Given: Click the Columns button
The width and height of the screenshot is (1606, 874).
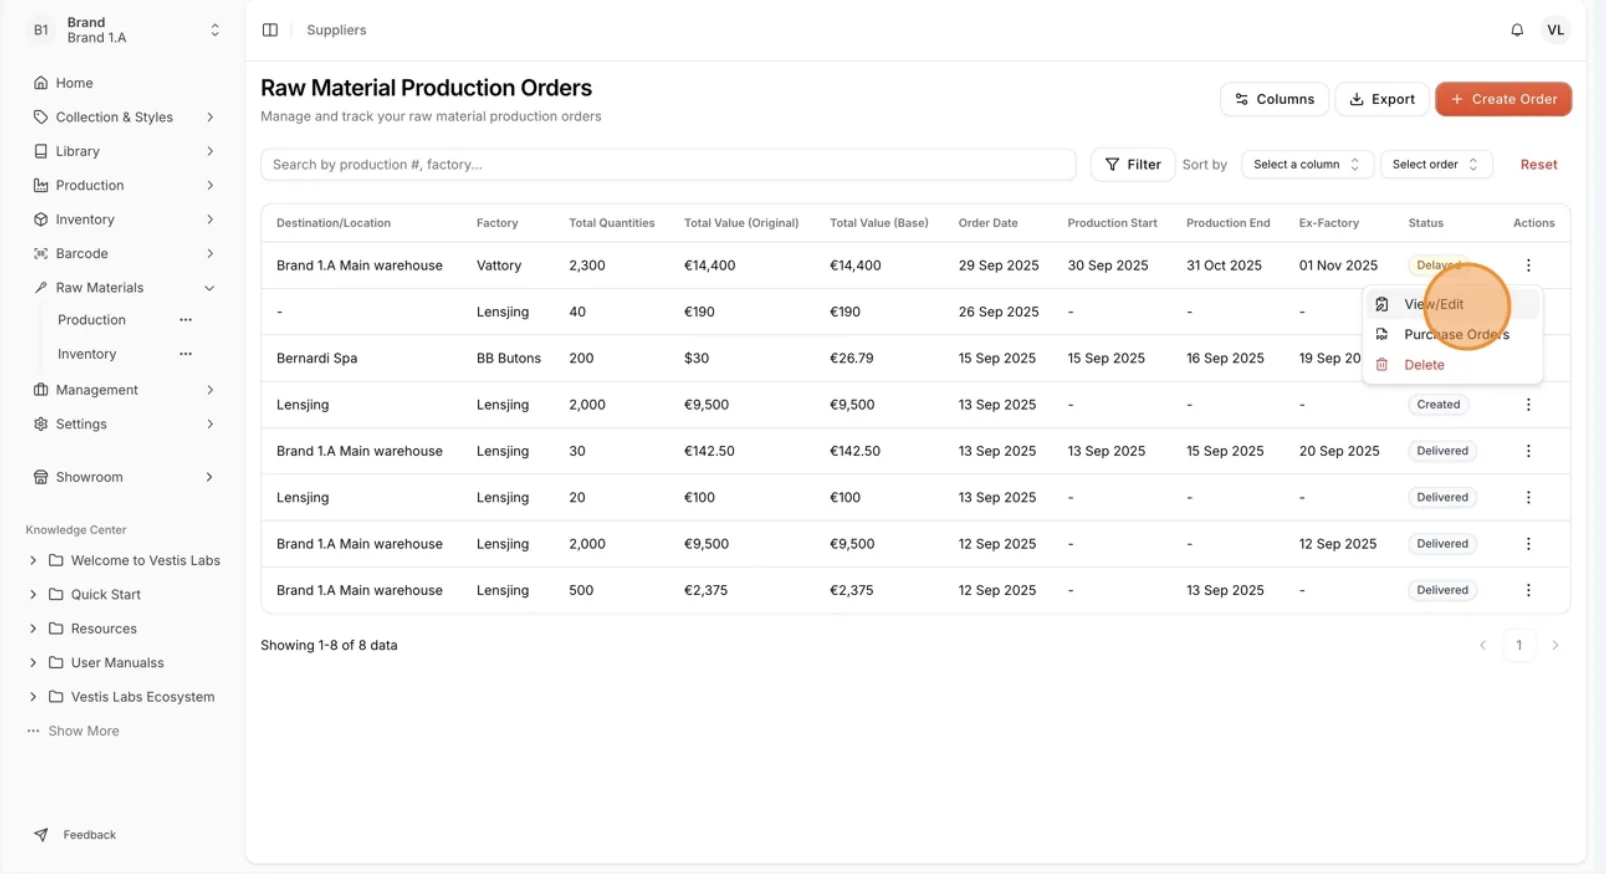Looking at the screenshot, I should pos(1274,99).
